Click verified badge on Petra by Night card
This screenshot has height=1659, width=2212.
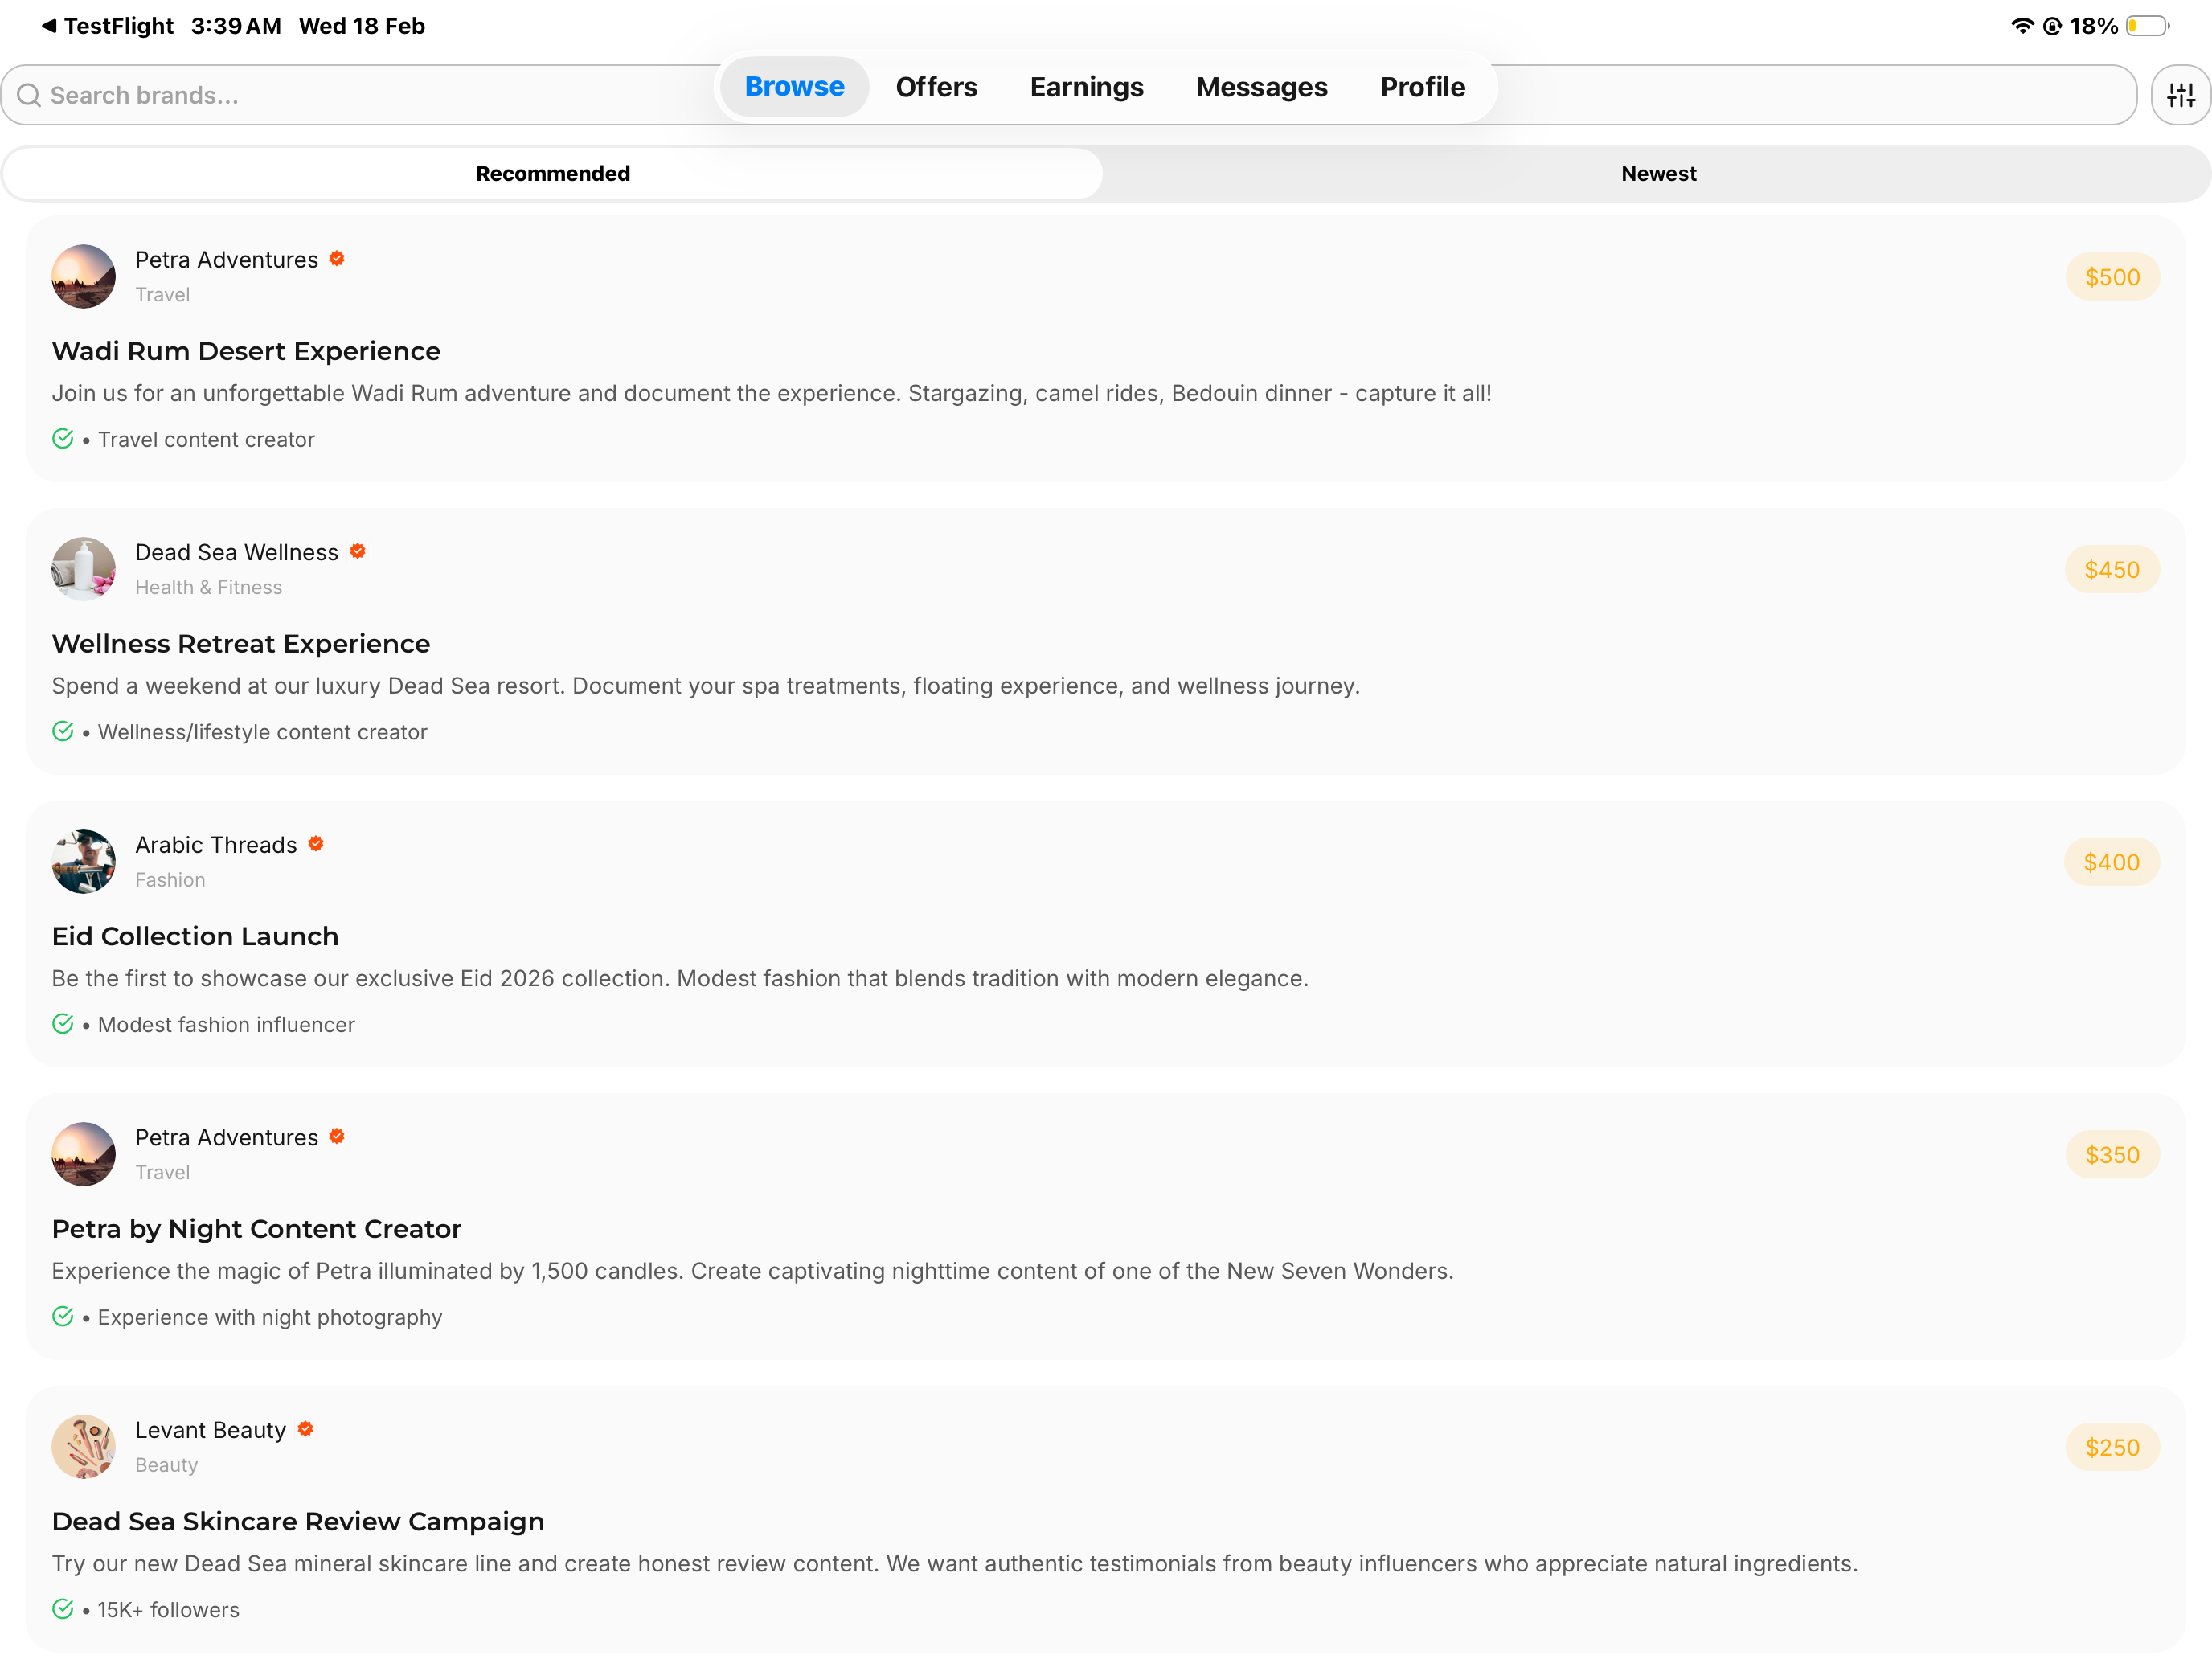[x=337, y=1136]
